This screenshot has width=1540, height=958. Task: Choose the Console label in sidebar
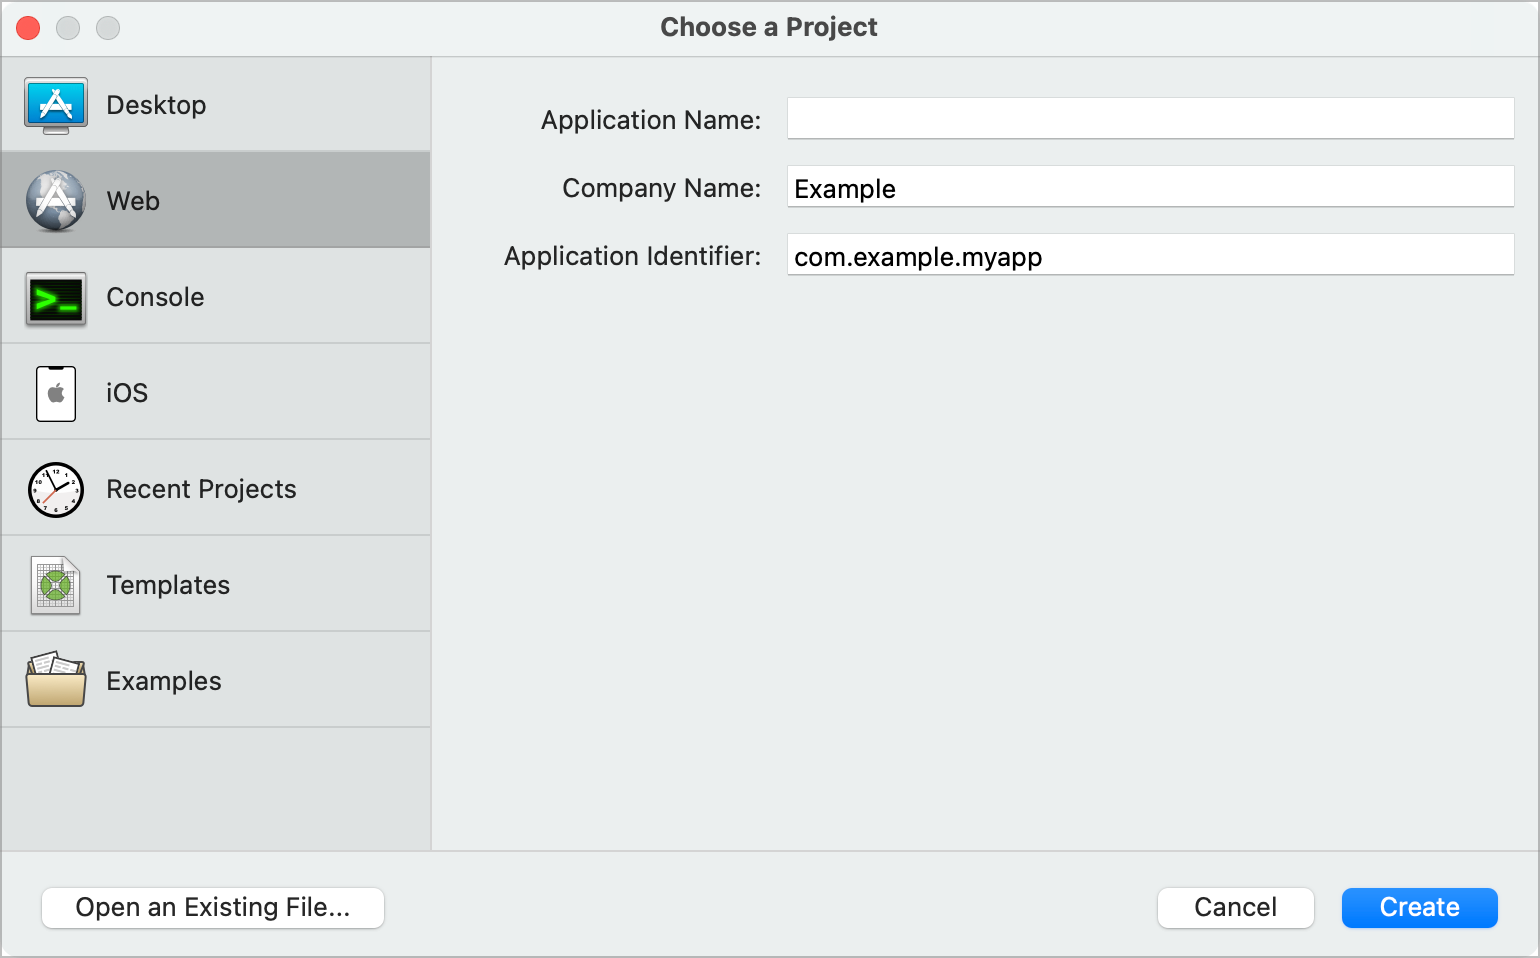(x=155, y=297)
